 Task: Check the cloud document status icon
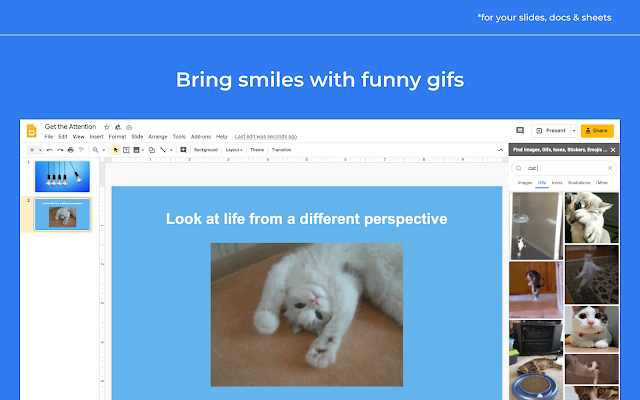click(129, 127)
